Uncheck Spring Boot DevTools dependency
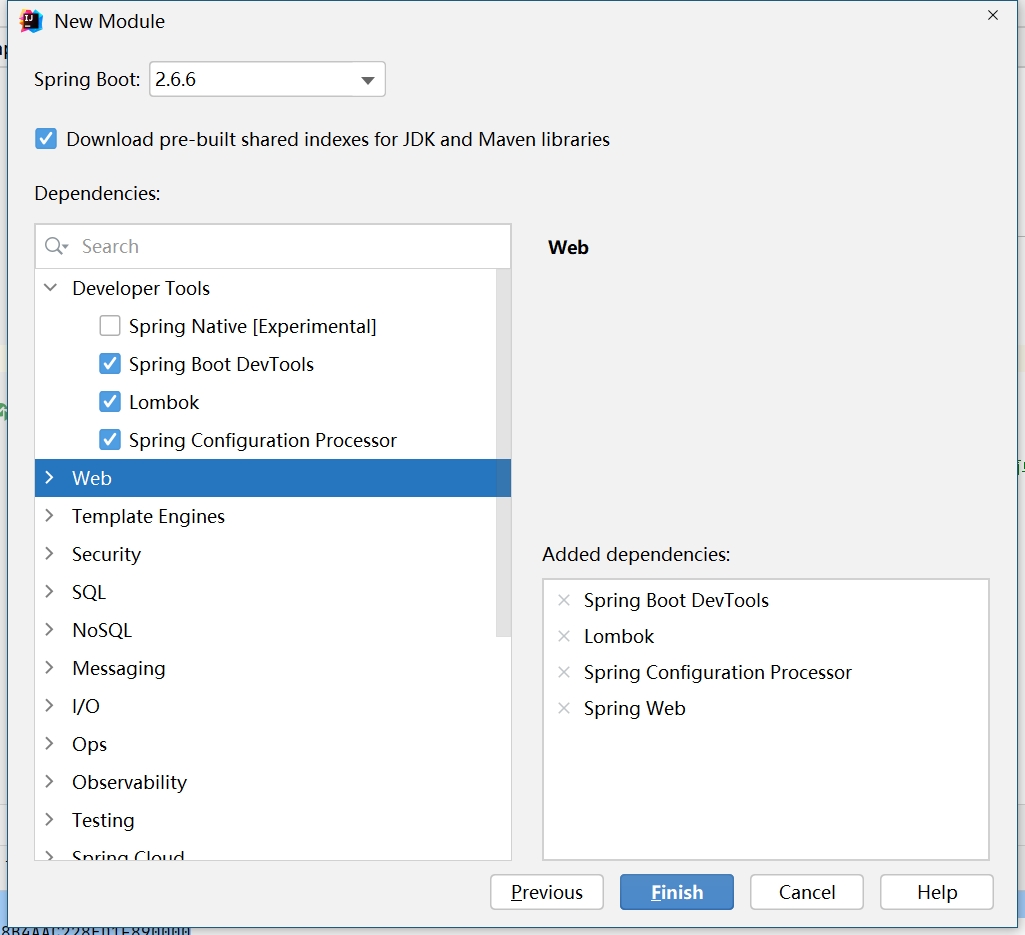Screen dimensions: 1025x935 tap(110, 364)
